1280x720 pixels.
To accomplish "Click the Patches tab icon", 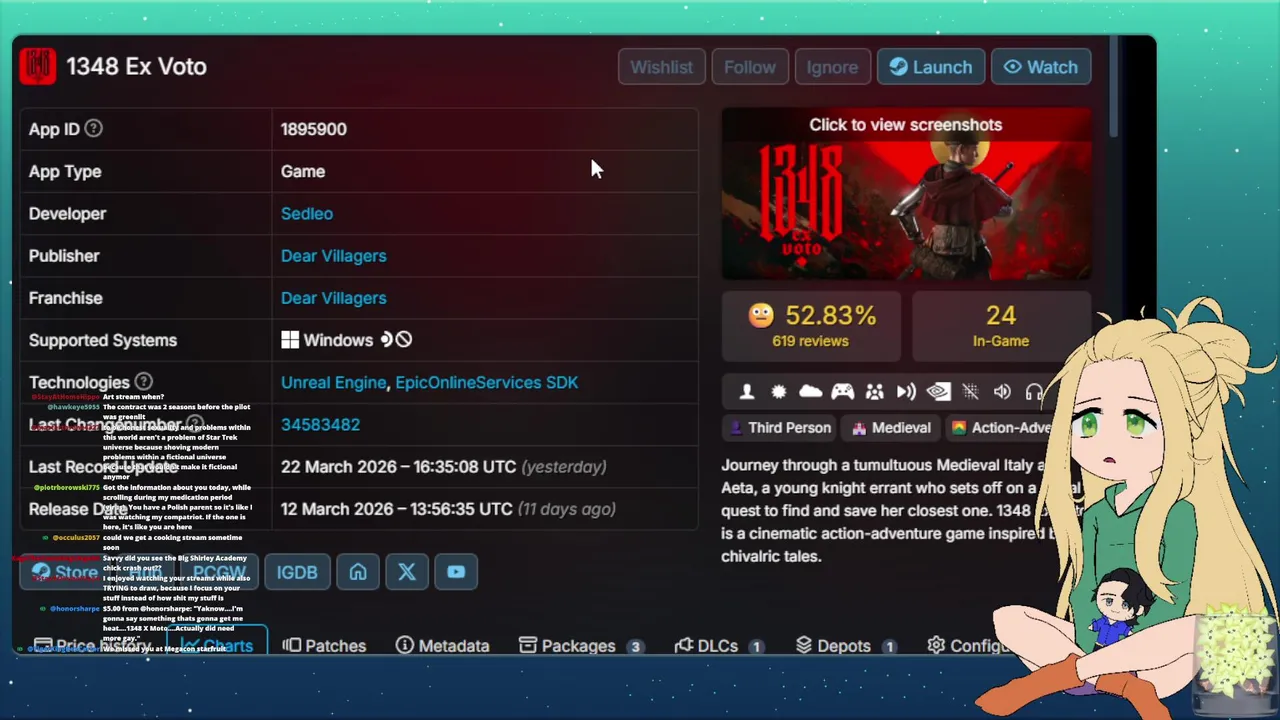I will (292, 645).
